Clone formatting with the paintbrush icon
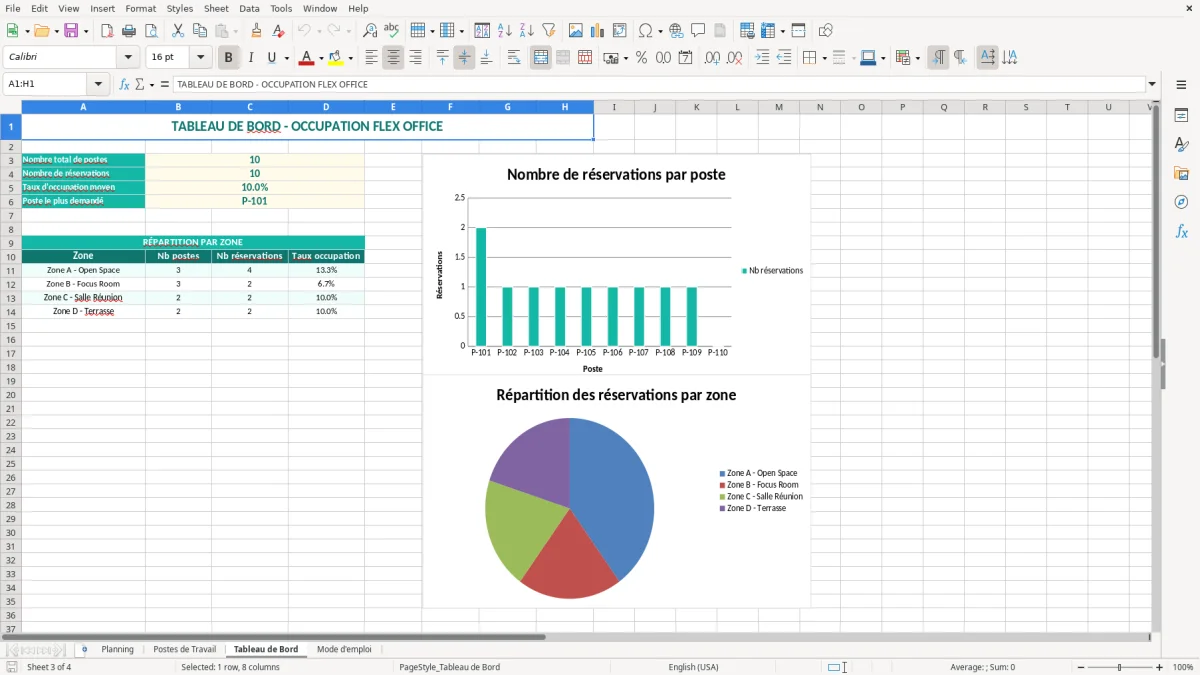This screenshot has width=1200, height=675. [x=257, y=31]
